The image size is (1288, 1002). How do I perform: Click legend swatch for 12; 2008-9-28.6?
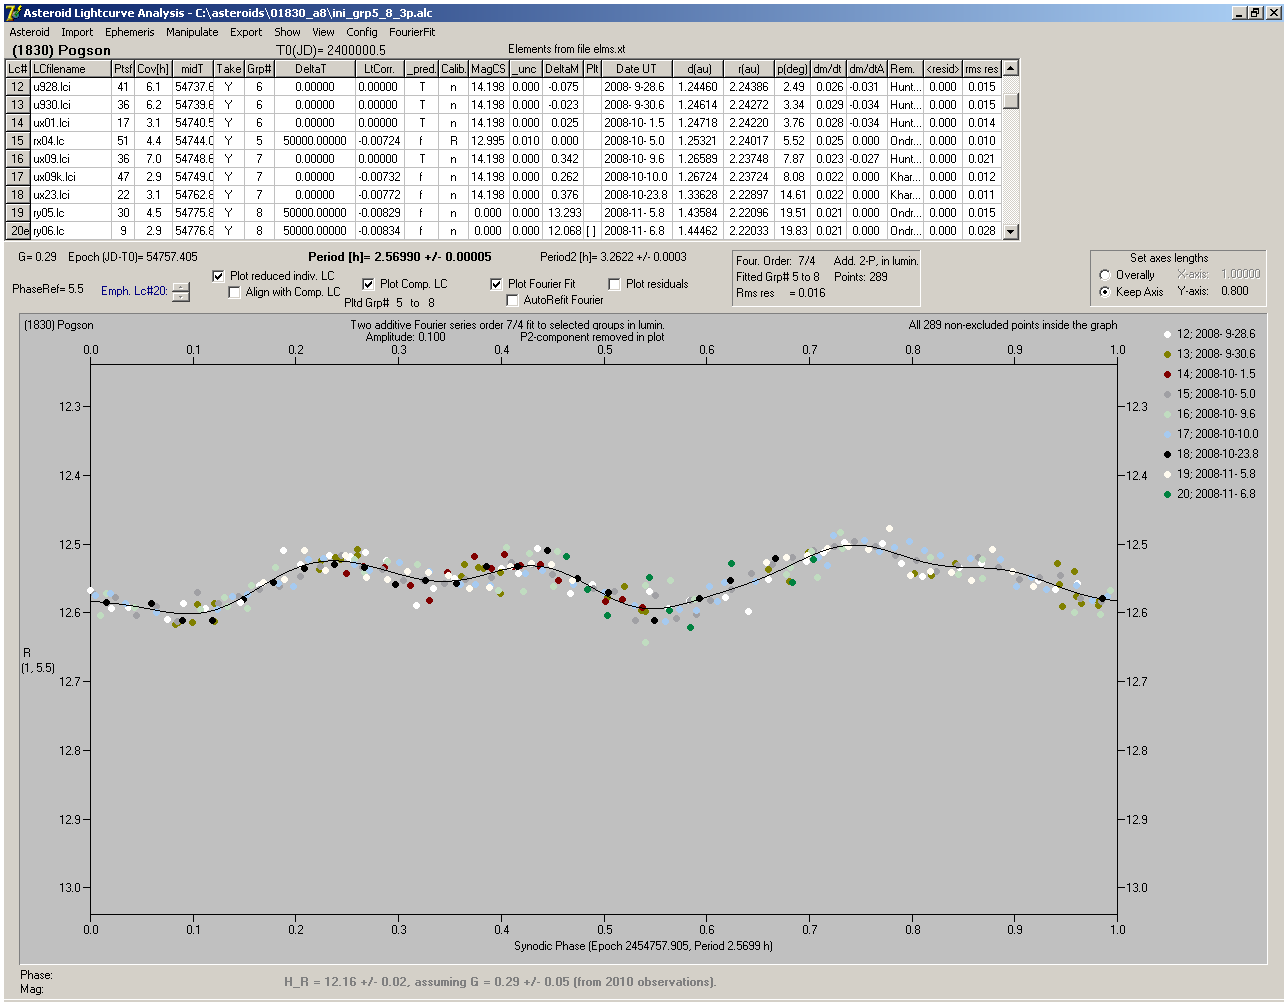coord(1168,334)
